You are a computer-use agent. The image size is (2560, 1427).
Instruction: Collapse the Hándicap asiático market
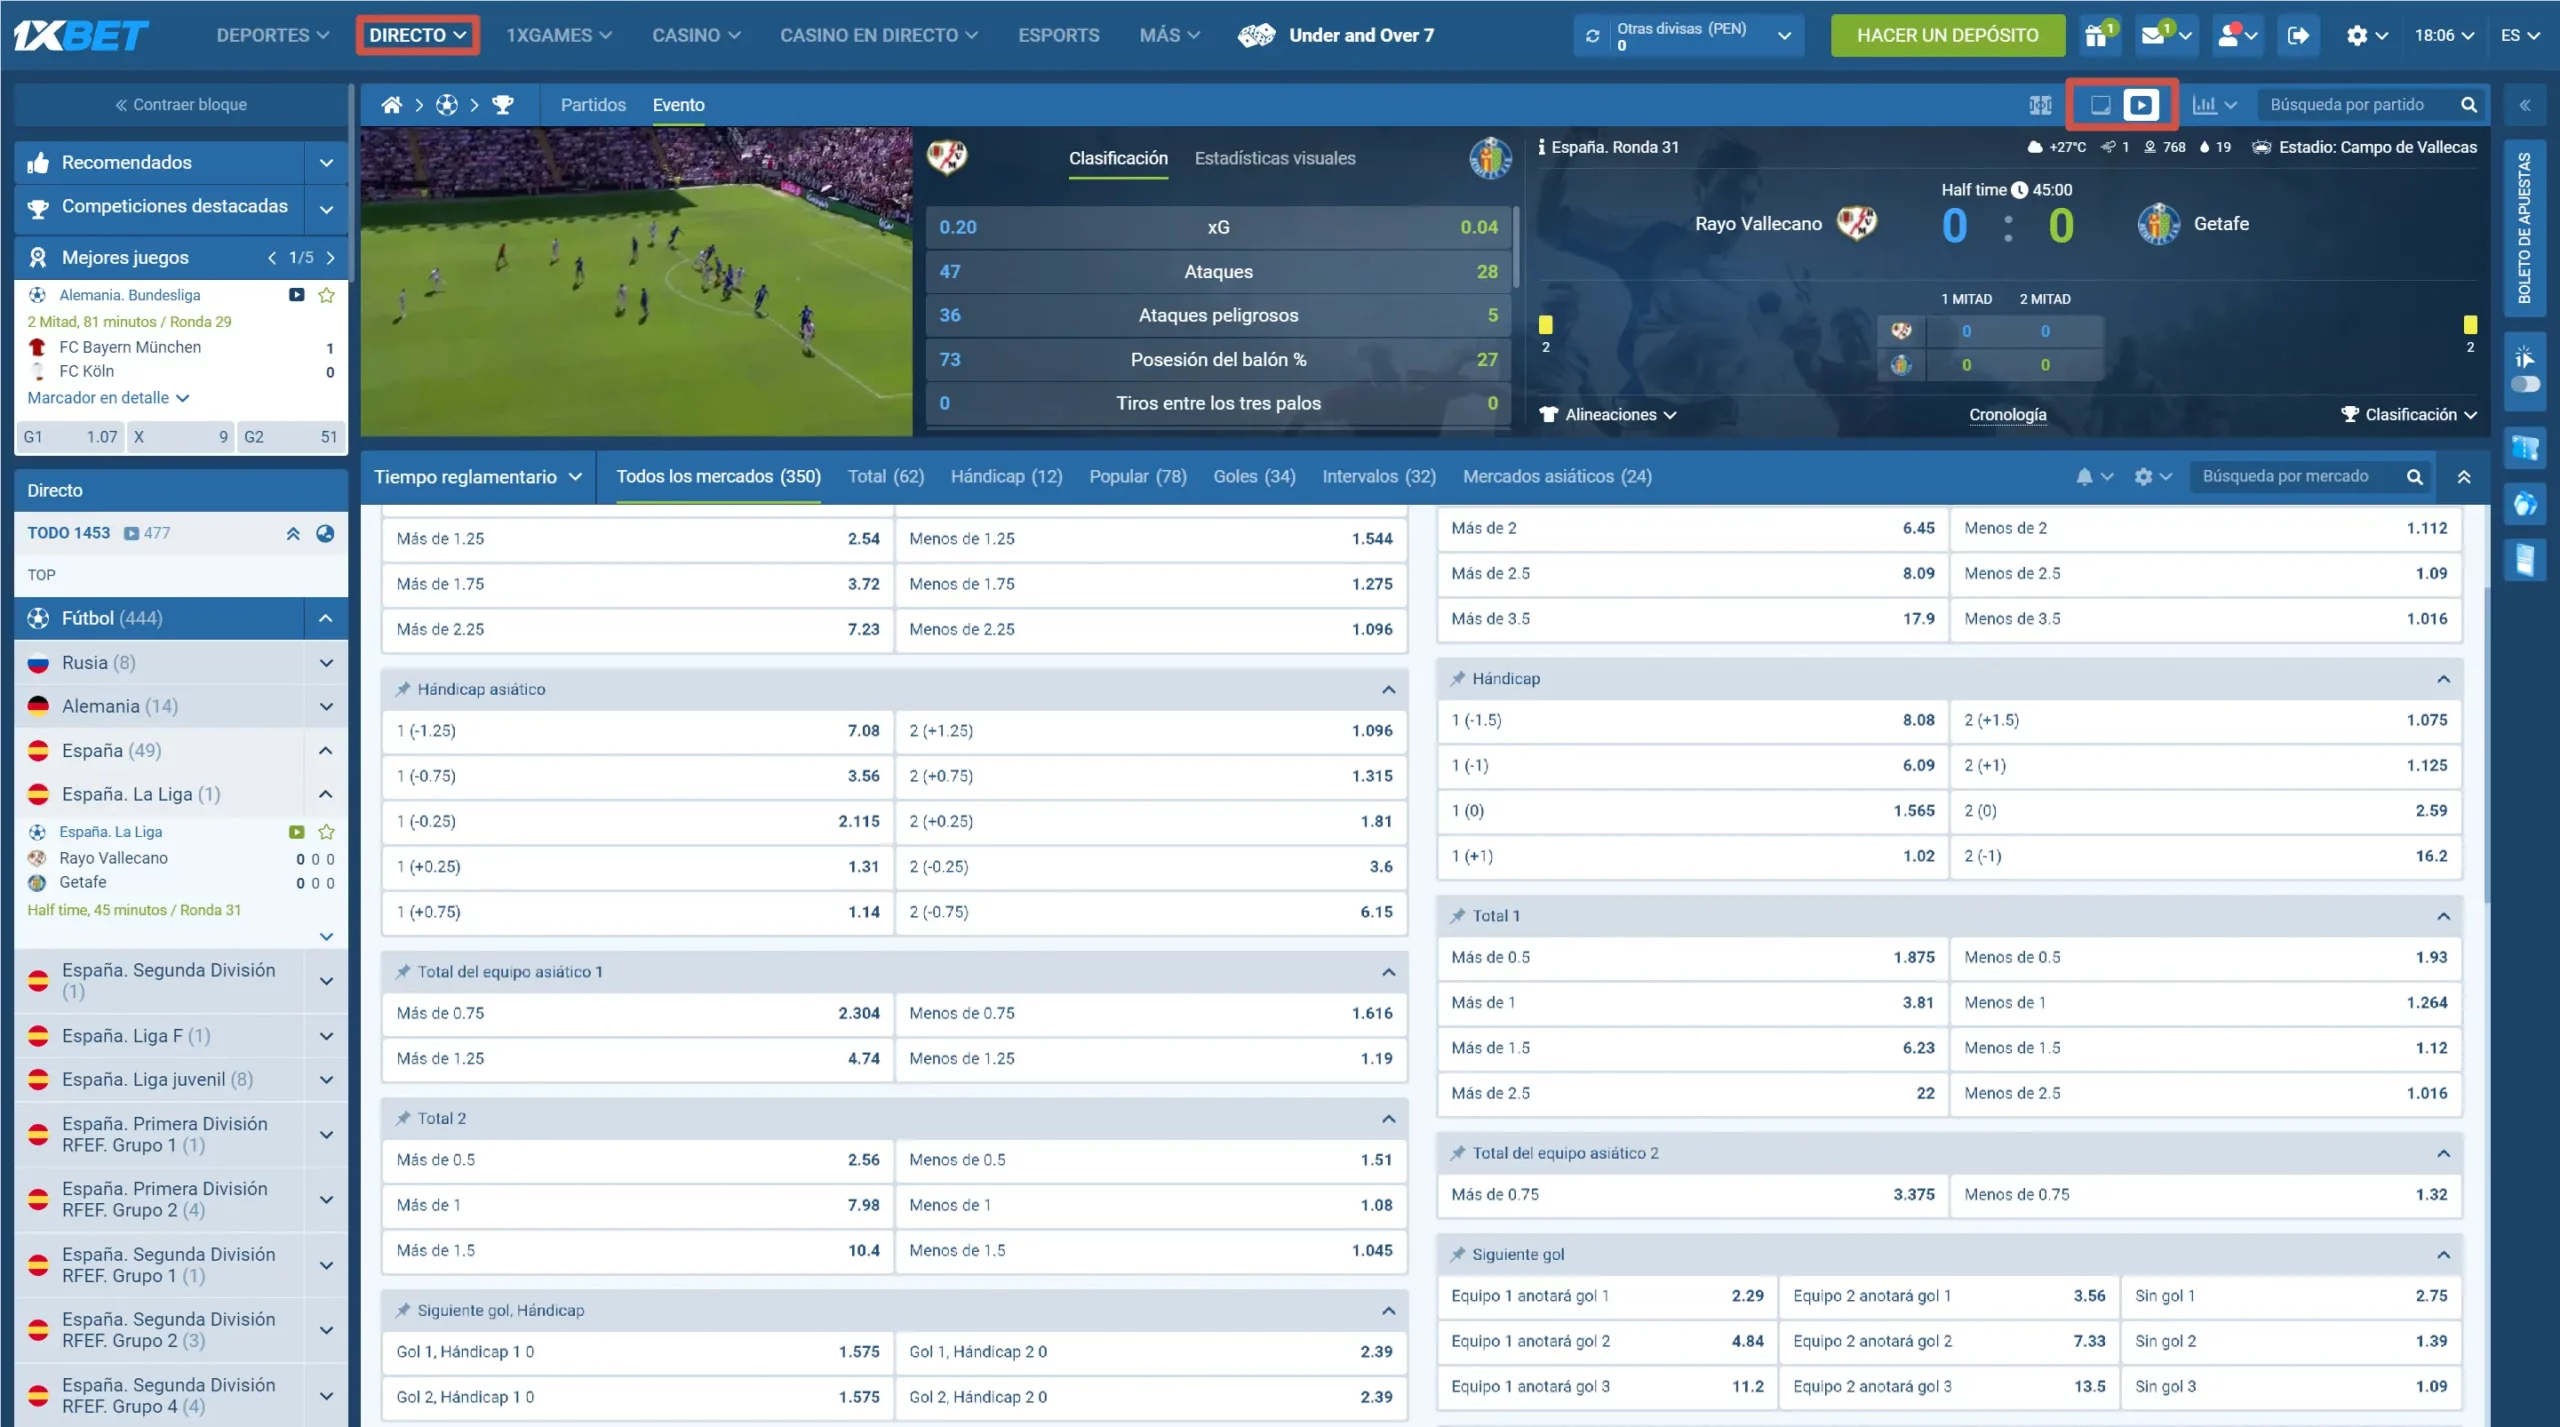tap(1389, 689)
